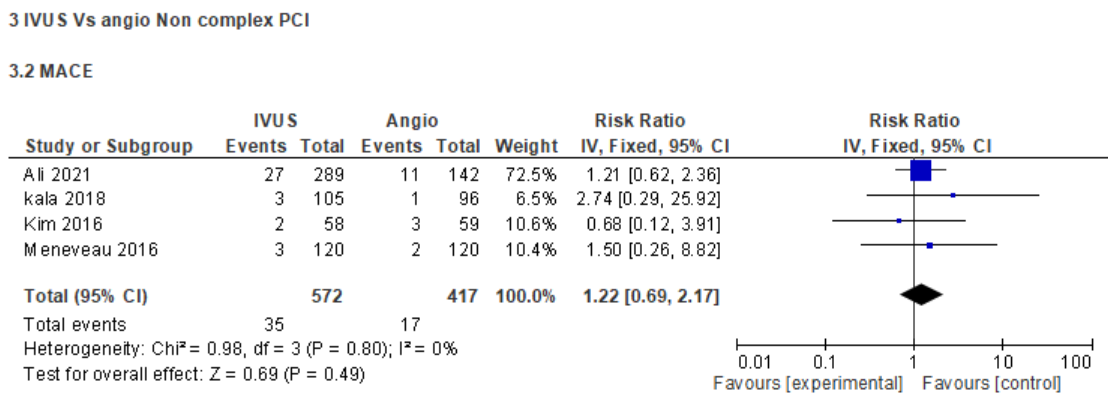The image size is (1108, 400).
Task: Click the 100 tick label on axis
Action: [x=1077, y=360]
